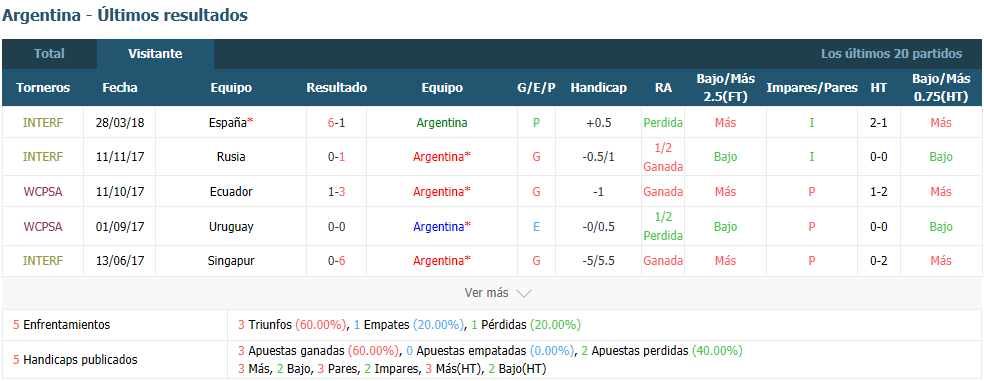The height and width of the screenshot is (381, 984).
Task: Open the Rusia team link
Action: (231, 157)
